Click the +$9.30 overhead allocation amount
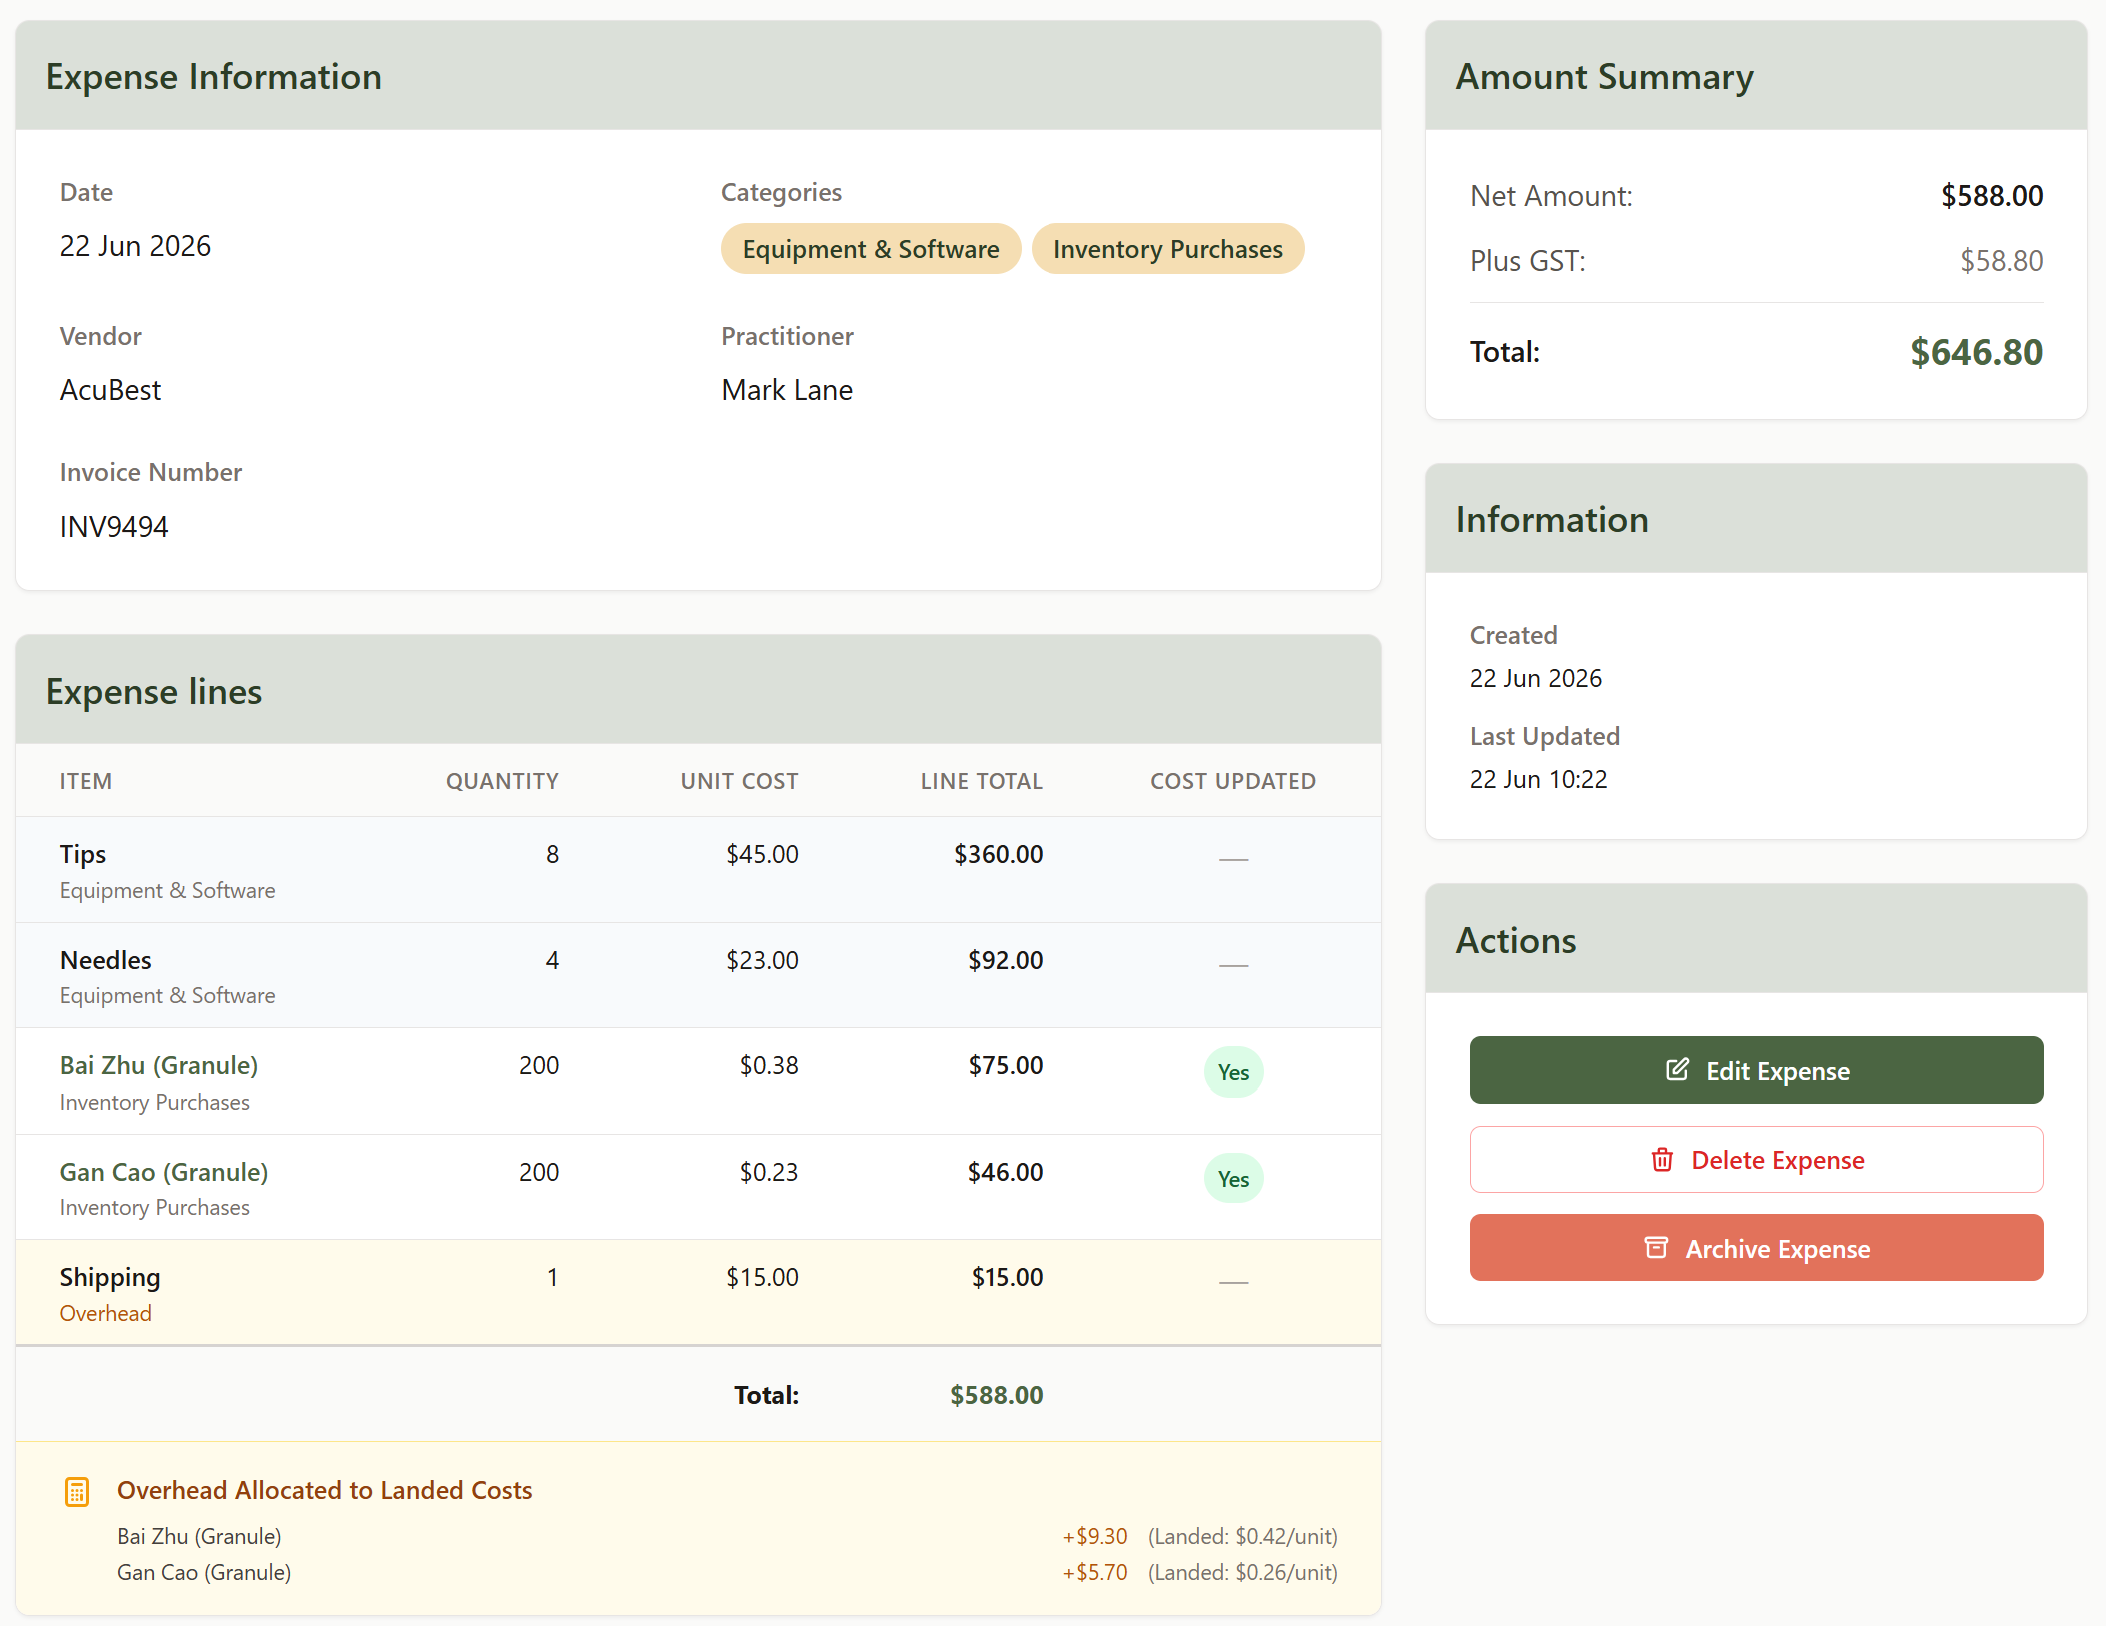Image resolution: width=2106 pixels, height=1626 pixels. point(1095,1536)
